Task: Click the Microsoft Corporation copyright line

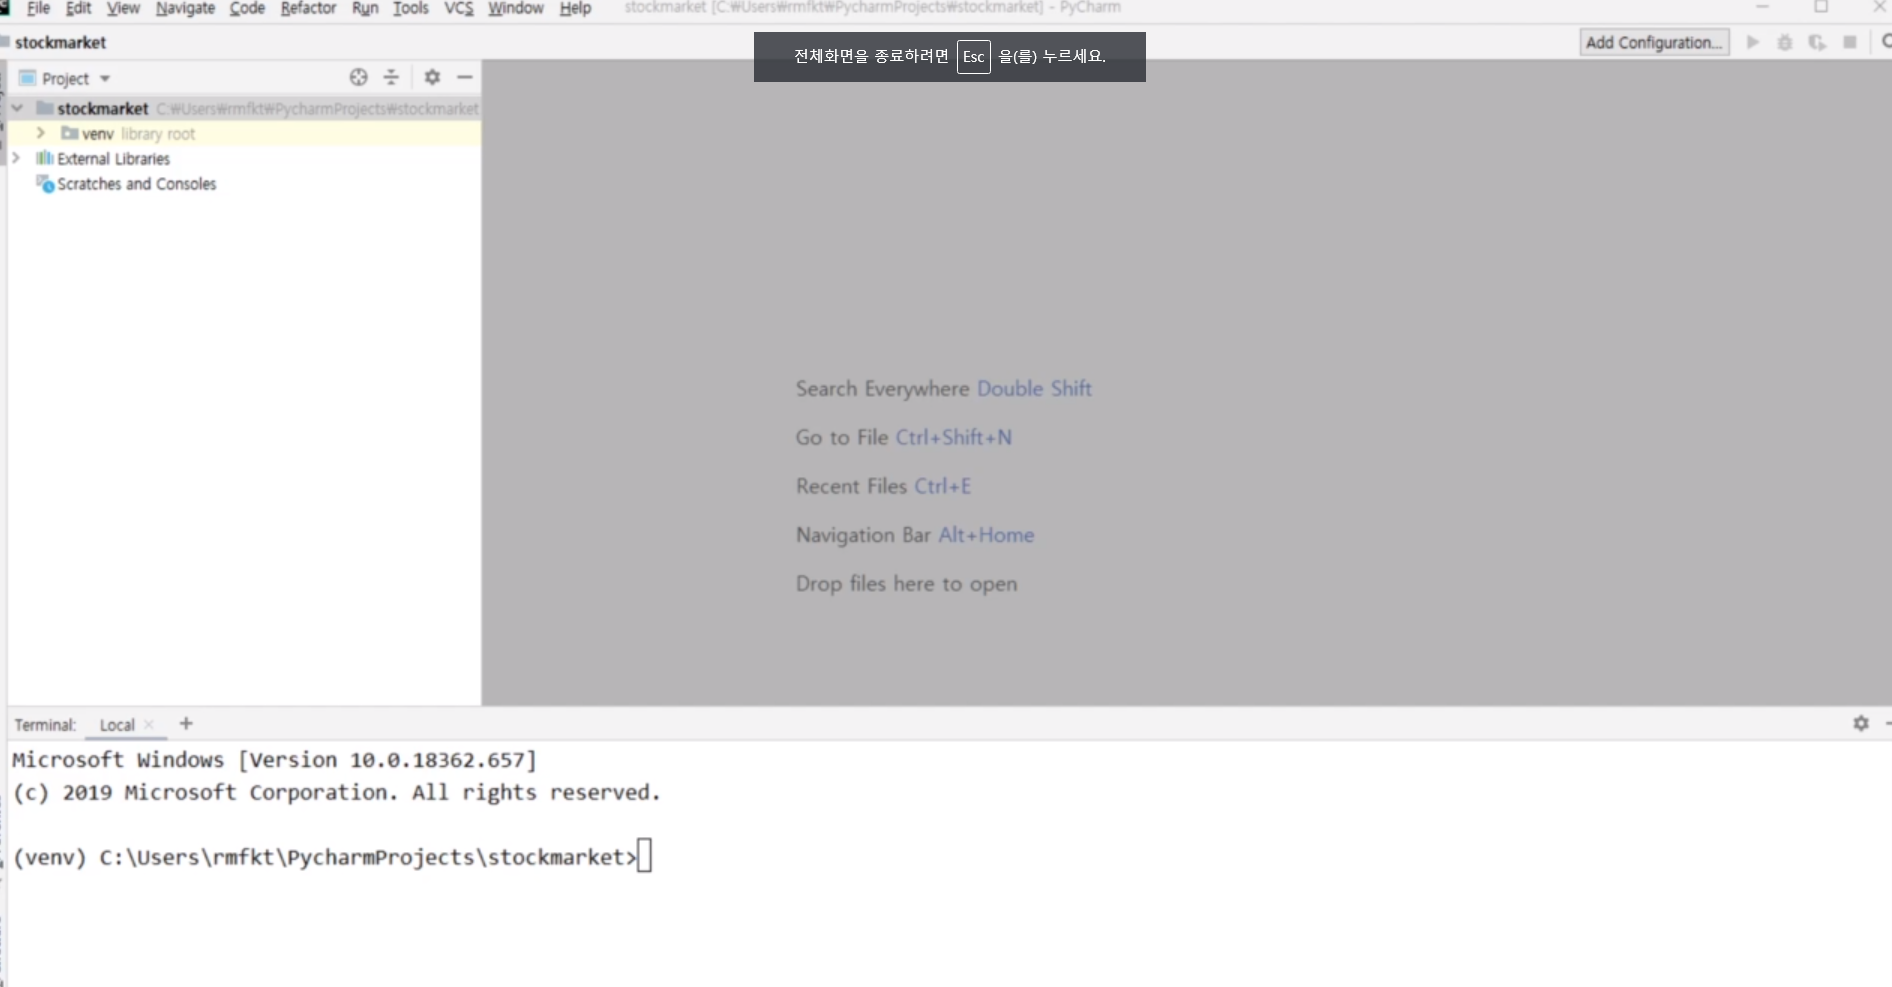Action: click(x=336, y=793)
